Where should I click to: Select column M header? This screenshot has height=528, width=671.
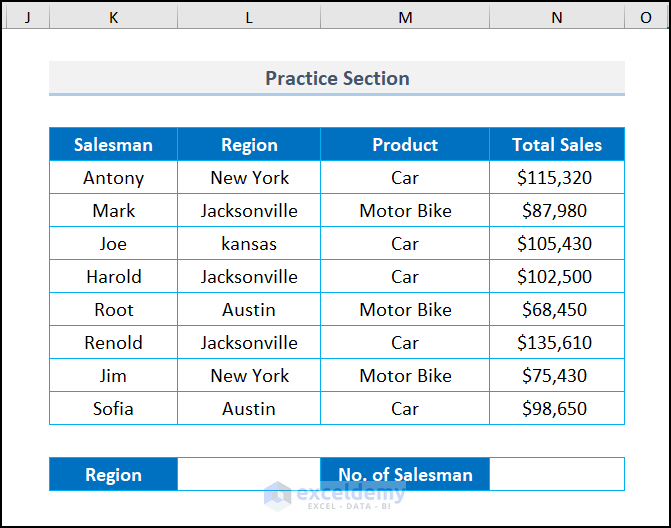click(x=405, y=18)
